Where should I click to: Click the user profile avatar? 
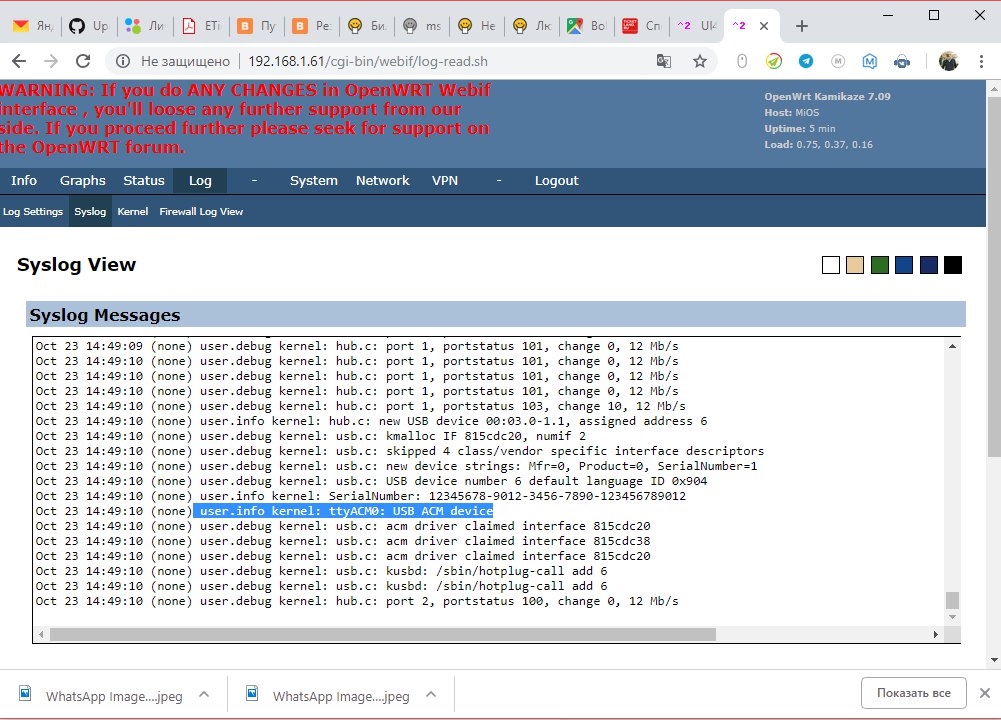[948, 61]
